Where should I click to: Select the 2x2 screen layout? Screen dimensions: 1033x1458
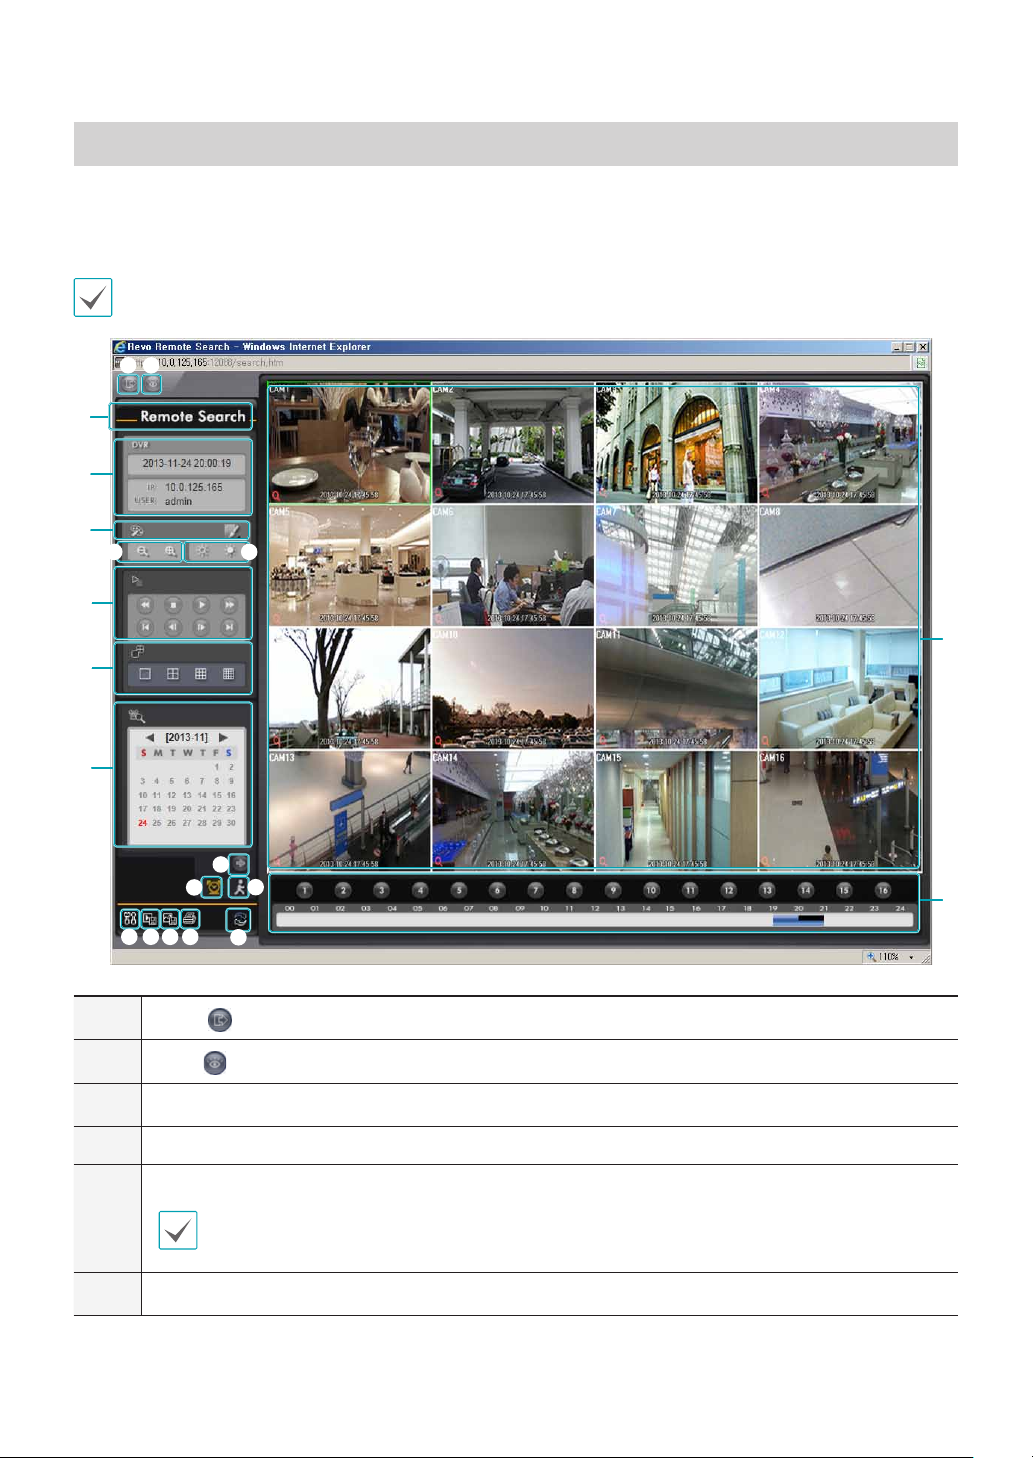pyautogui.click(x=173, y=674)
